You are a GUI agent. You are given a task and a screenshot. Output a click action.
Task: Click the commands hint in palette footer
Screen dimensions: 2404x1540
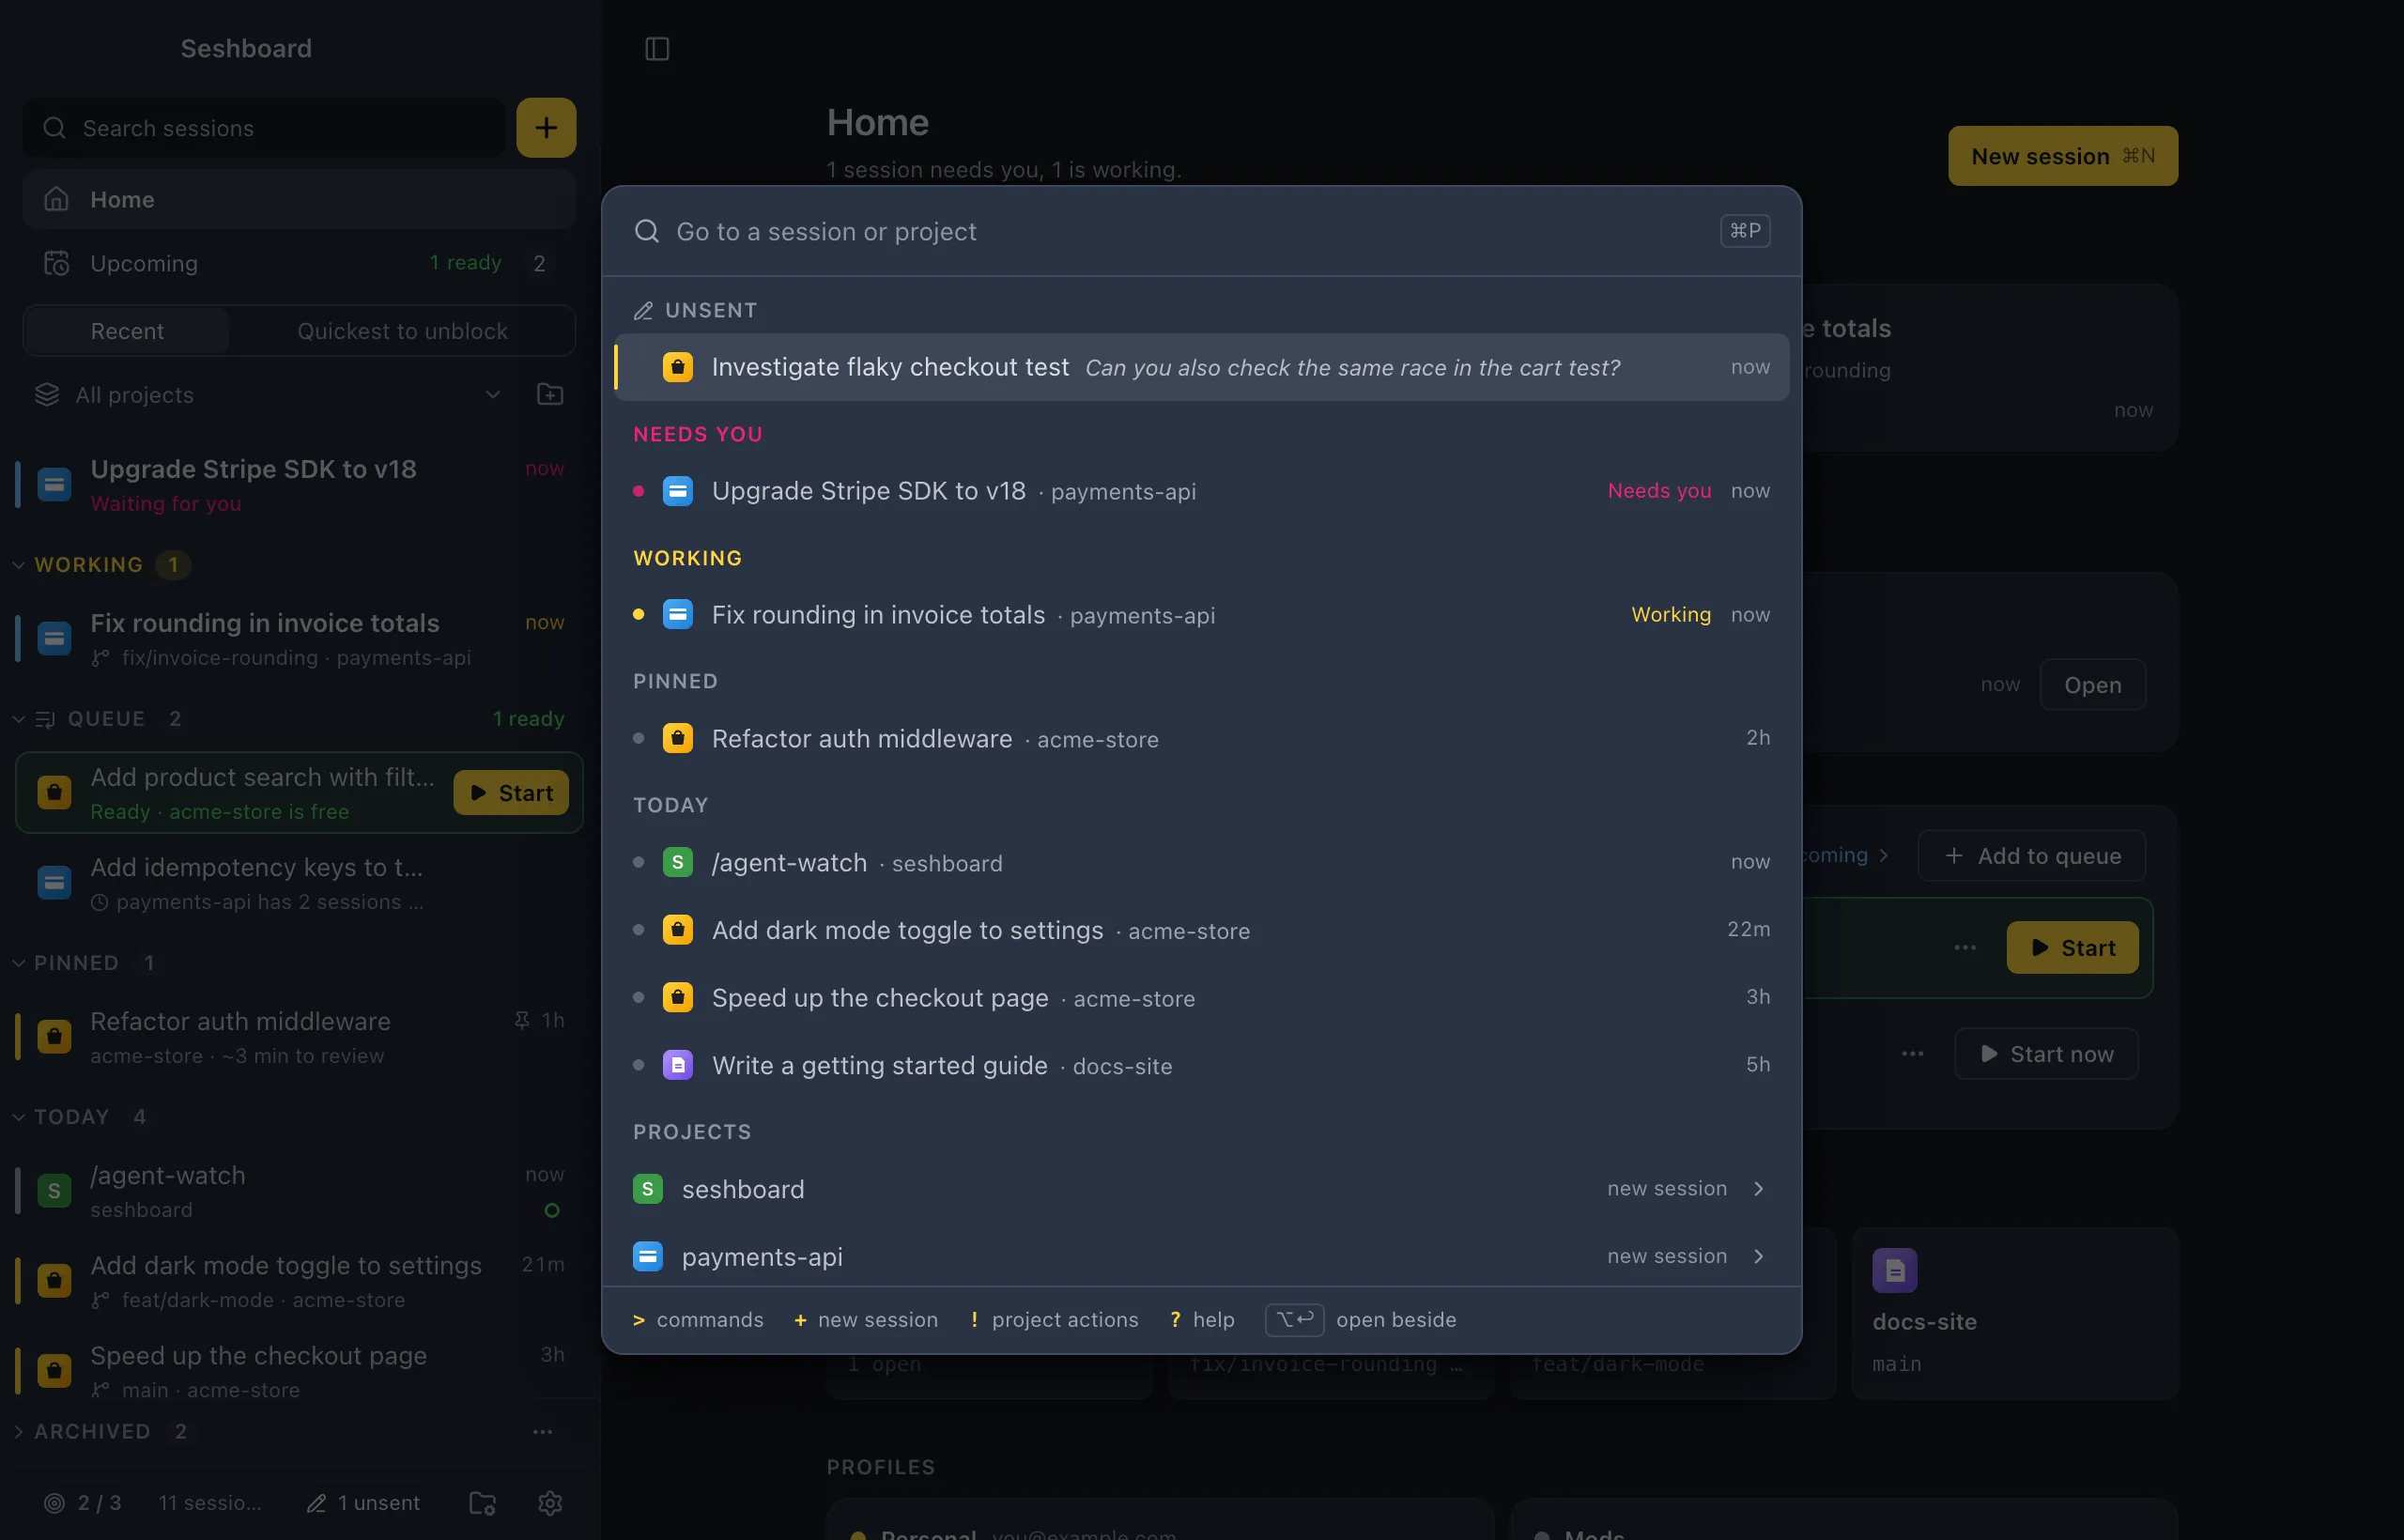click(698, 1319)
